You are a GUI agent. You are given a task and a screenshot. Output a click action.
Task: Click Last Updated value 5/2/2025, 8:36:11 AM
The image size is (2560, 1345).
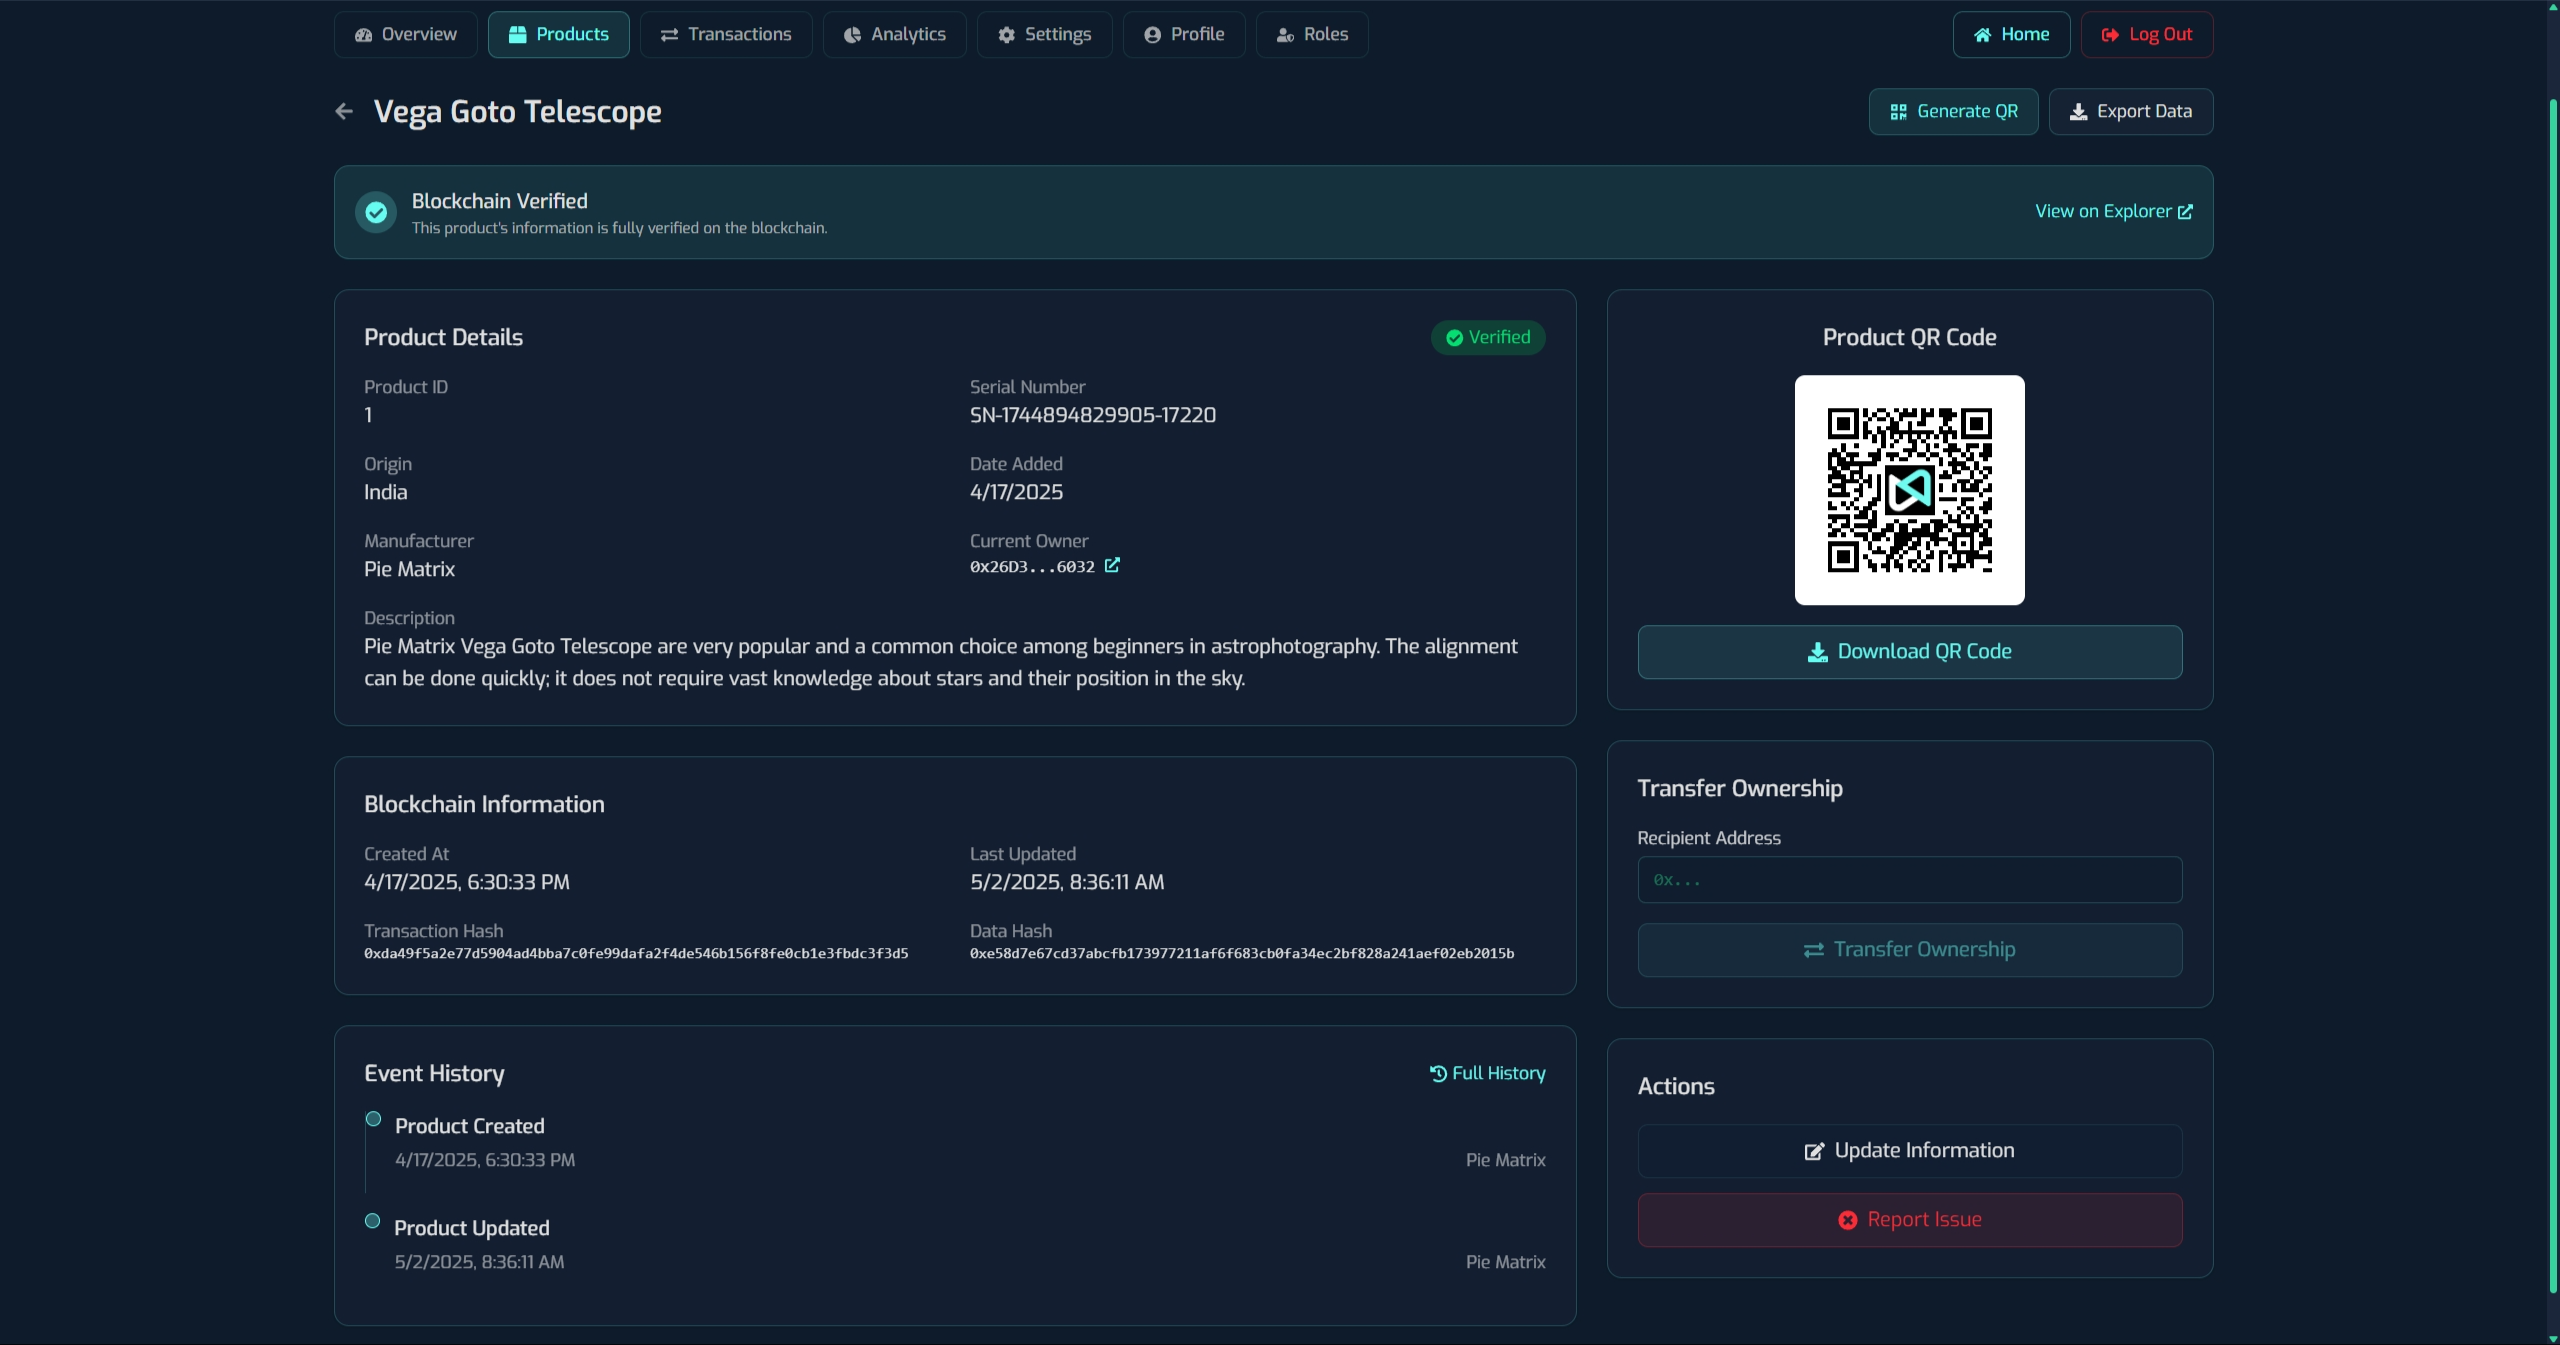point(1067,881)
